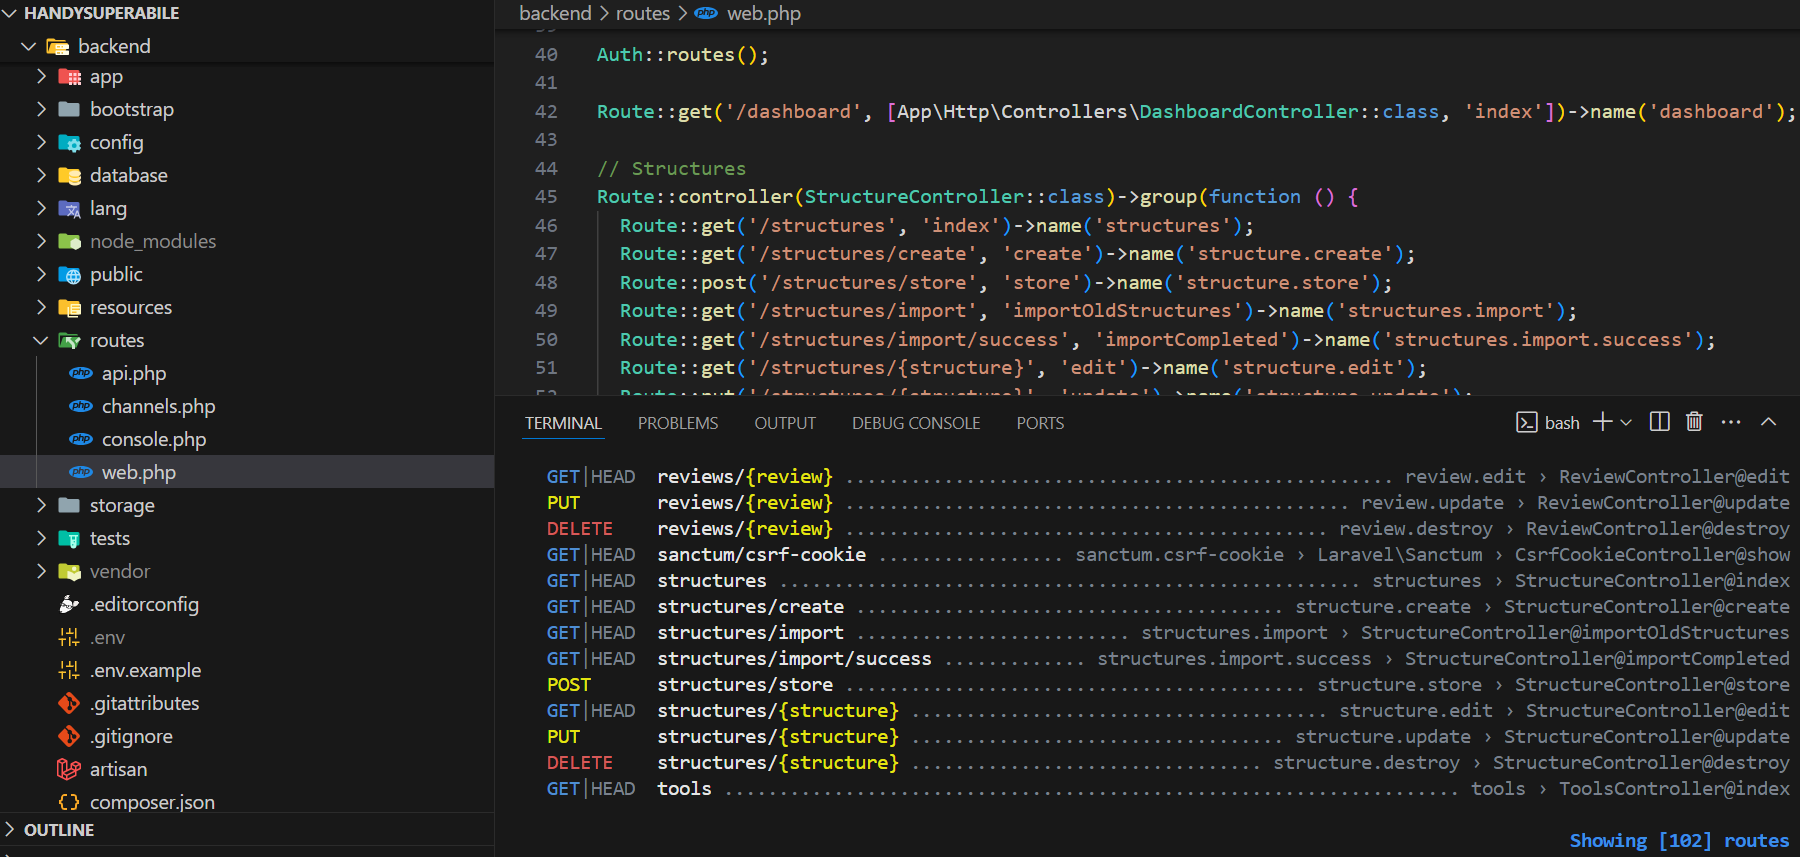Click 'ToolsController@index' in terminal output
1800x857 pixels.
pos(1674,788)
